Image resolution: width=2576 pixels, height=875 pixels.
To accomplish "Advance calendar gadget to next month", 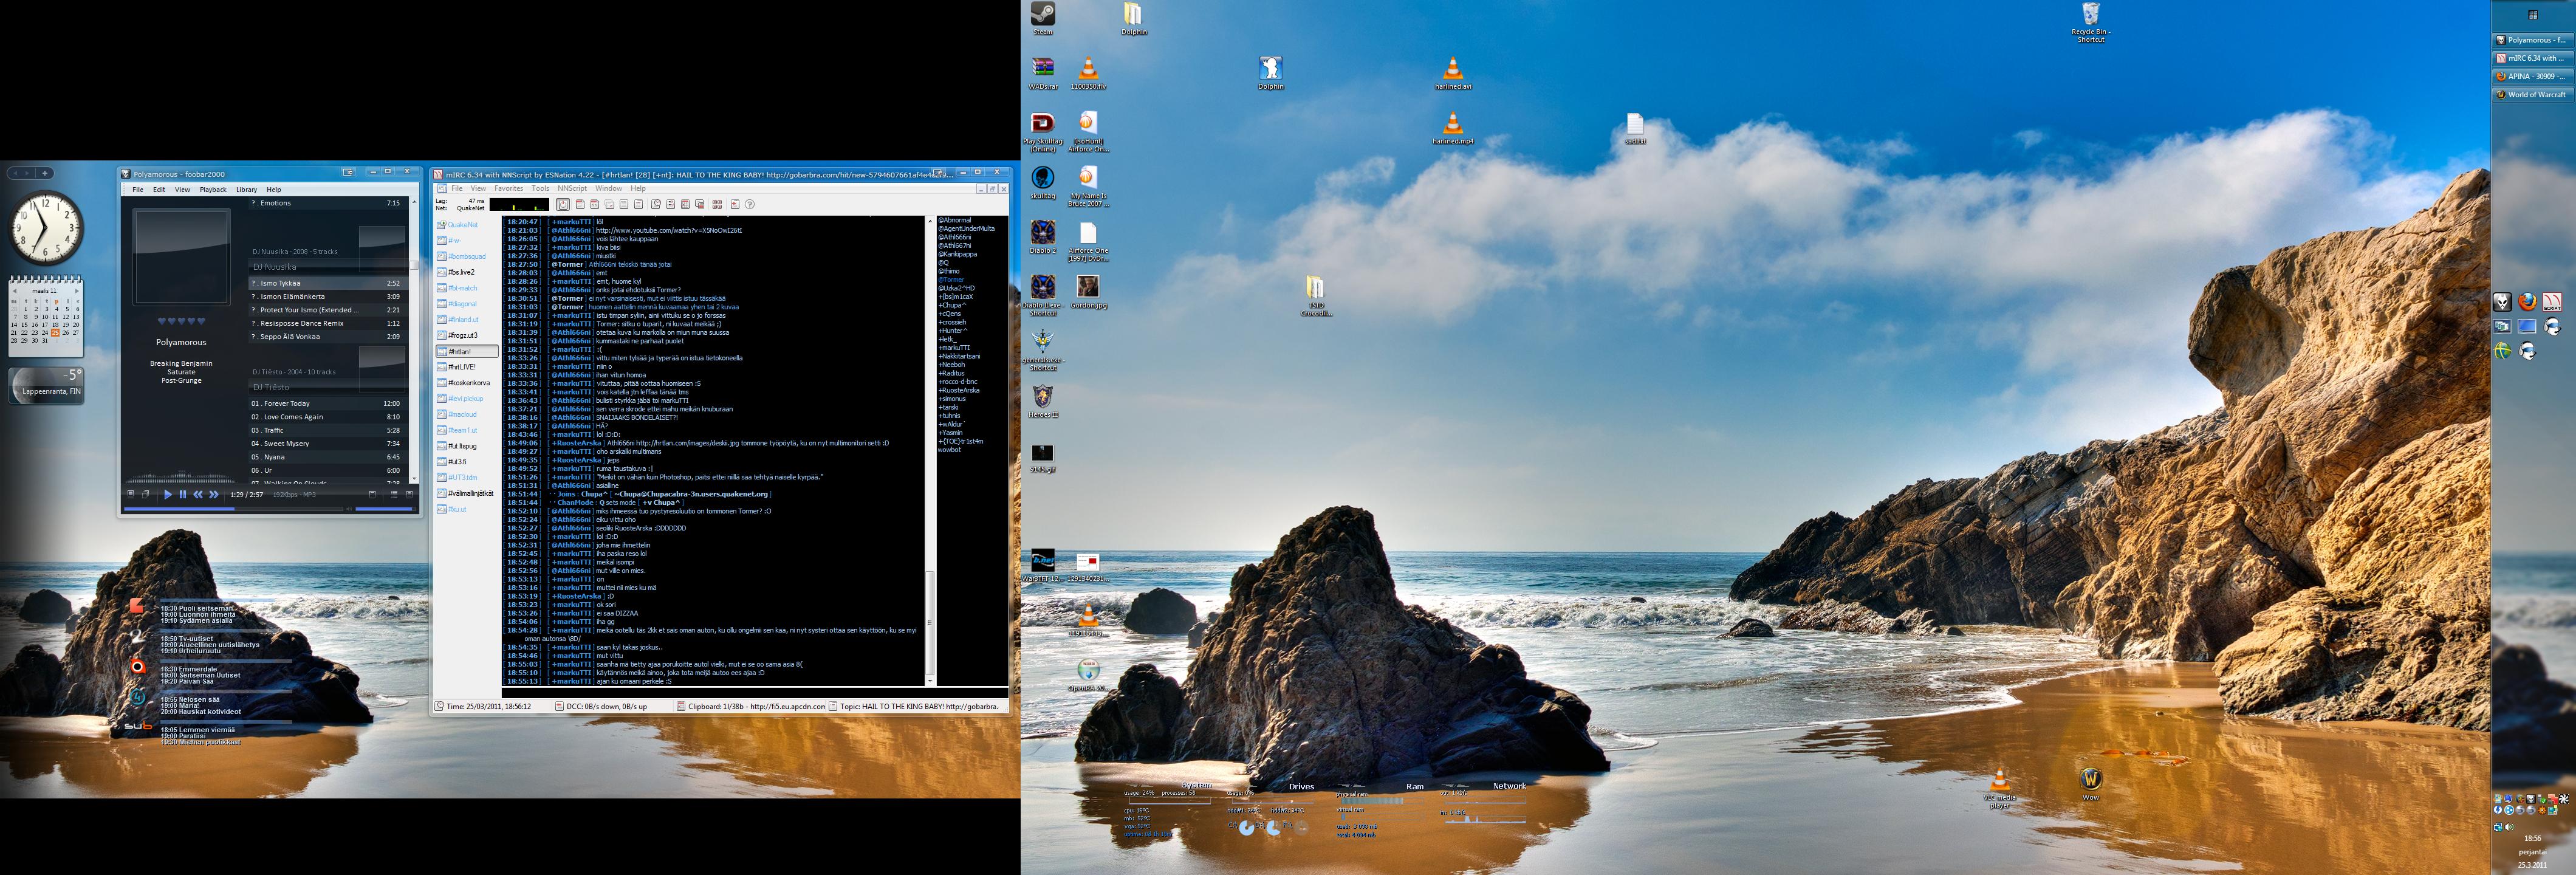I will pyautogui.click(x=77, y=291).
